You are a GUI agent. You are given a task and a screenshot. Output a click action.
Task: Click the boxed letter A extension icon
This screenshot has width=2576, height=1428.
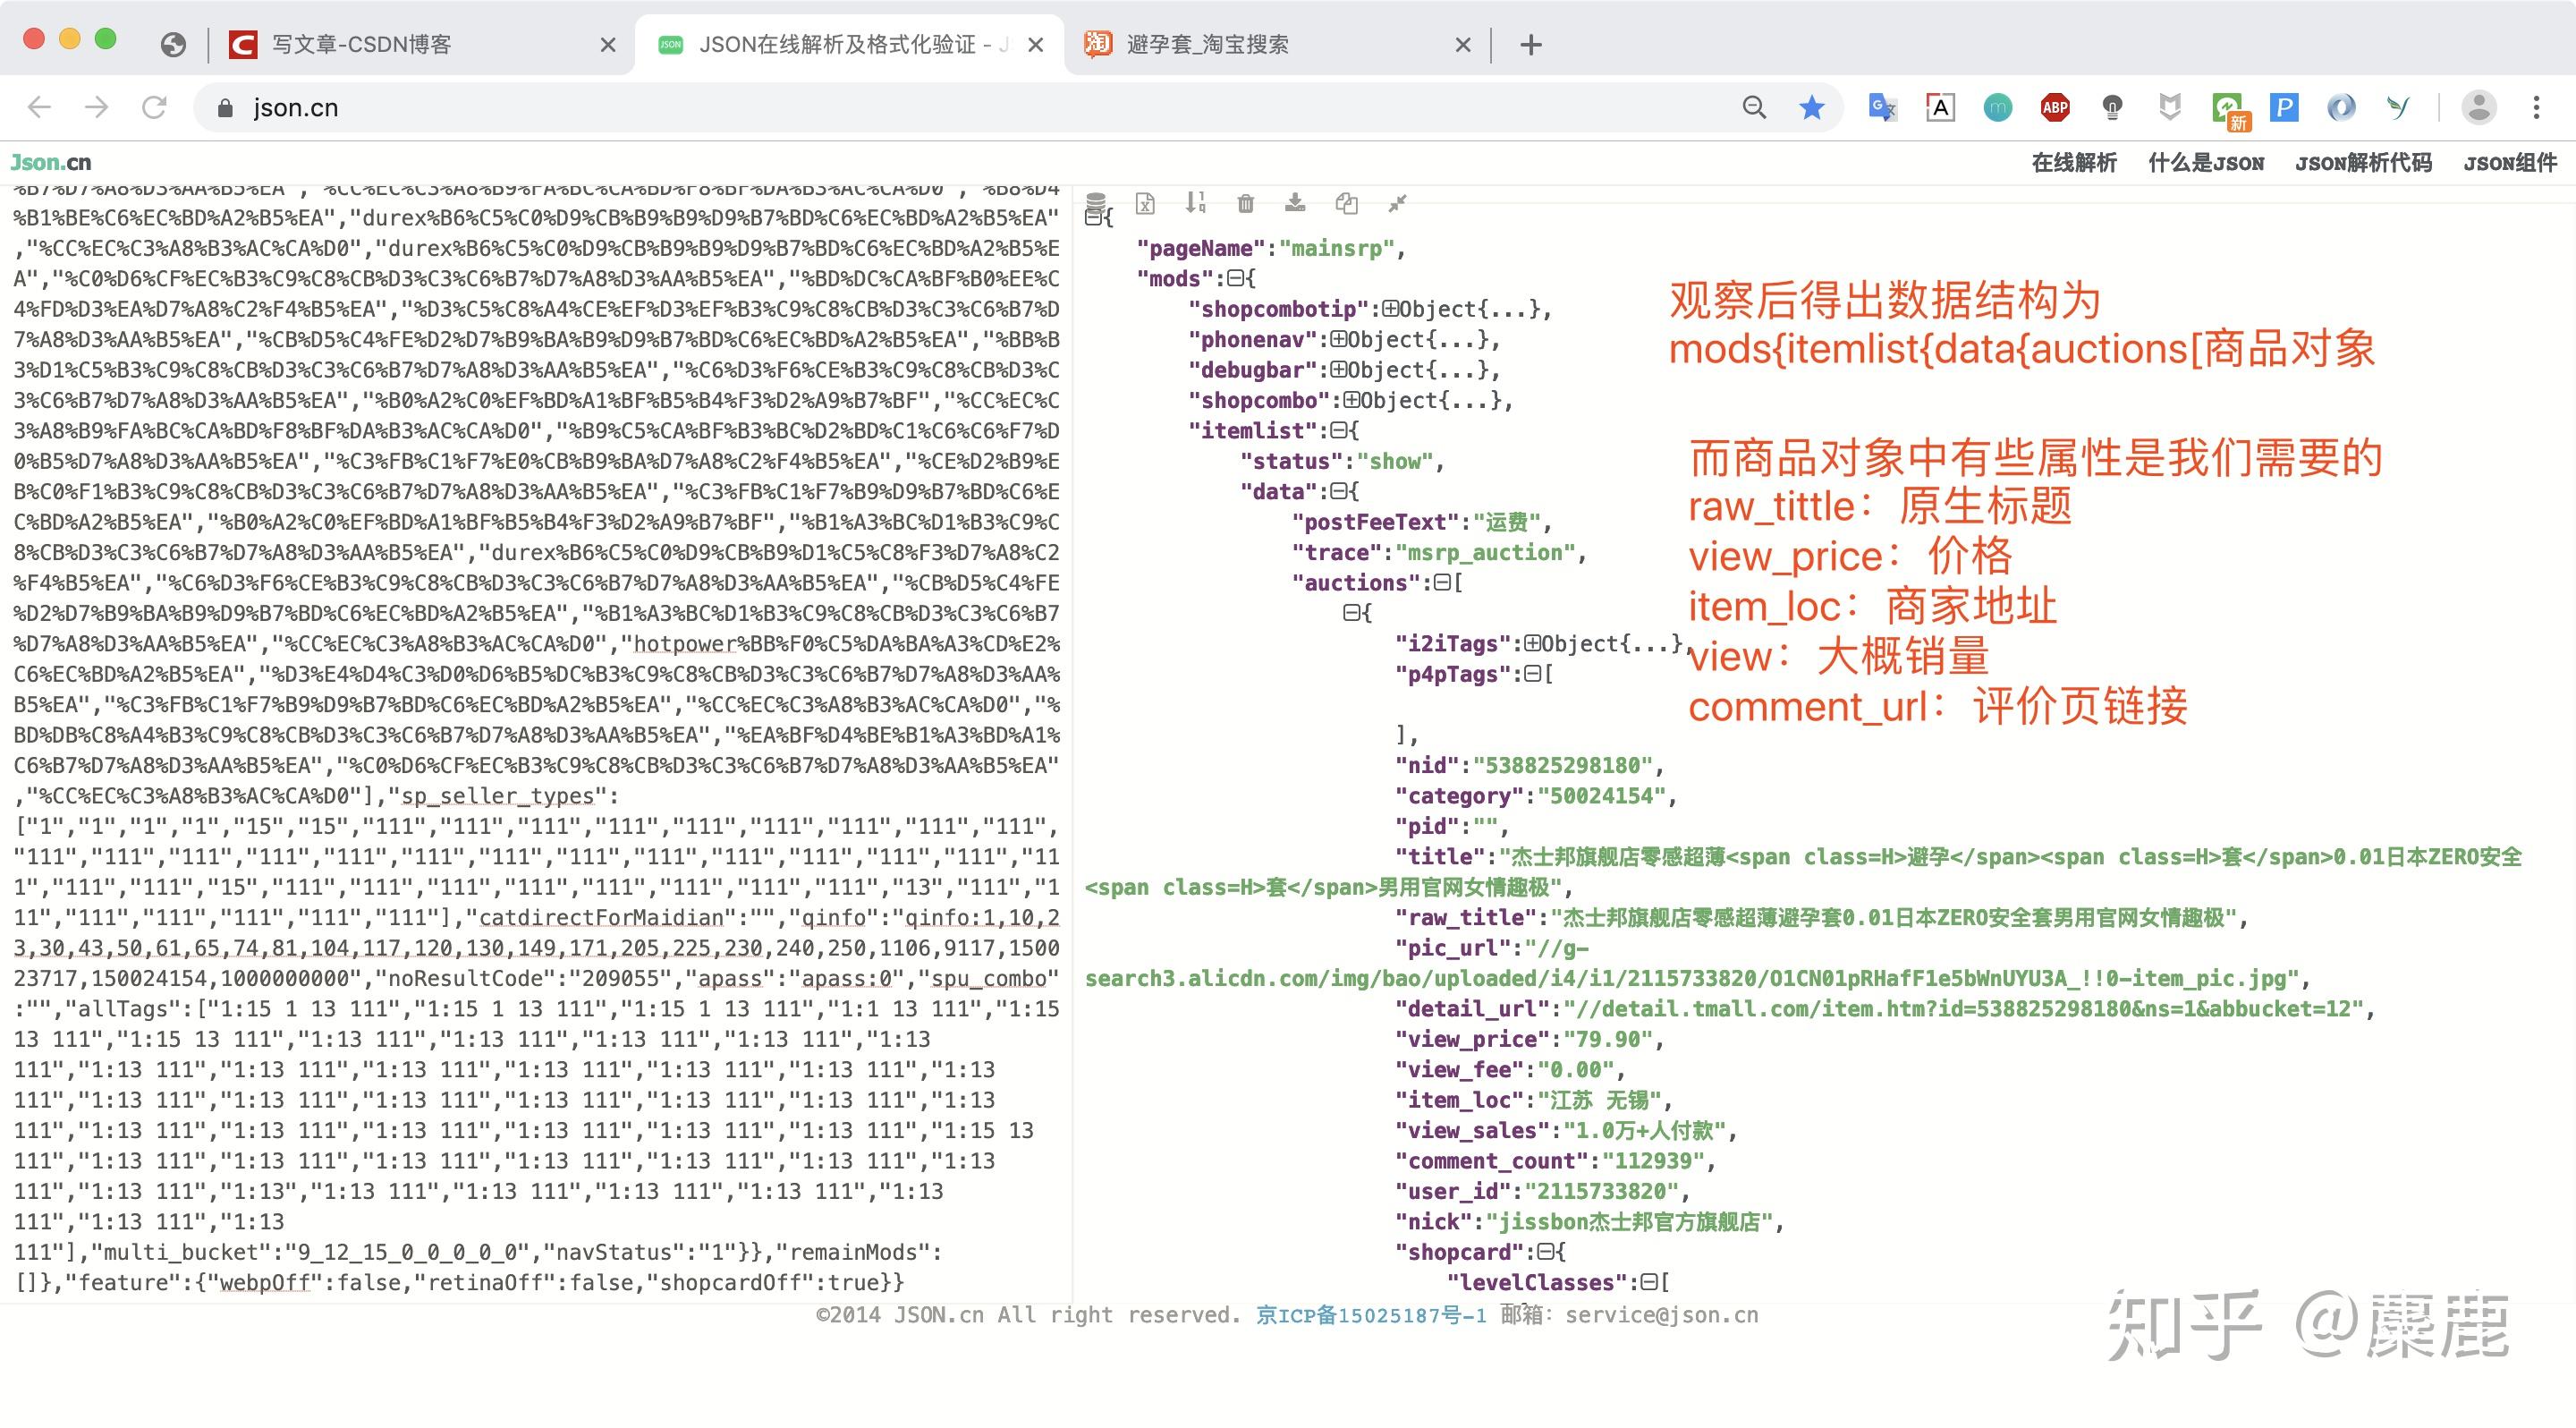(x=1940, y=107)
